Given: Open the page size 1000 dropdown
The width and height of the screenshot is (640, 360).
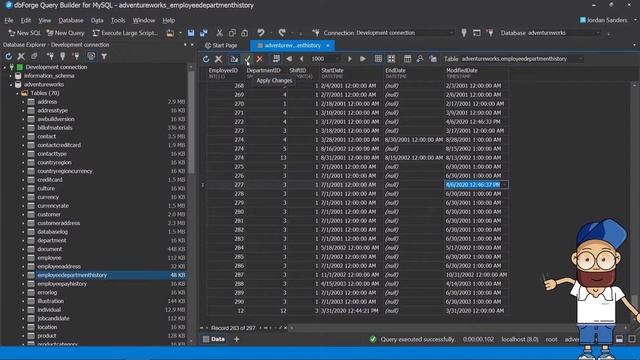Looking at the screenshot, I should coord(337,59).
